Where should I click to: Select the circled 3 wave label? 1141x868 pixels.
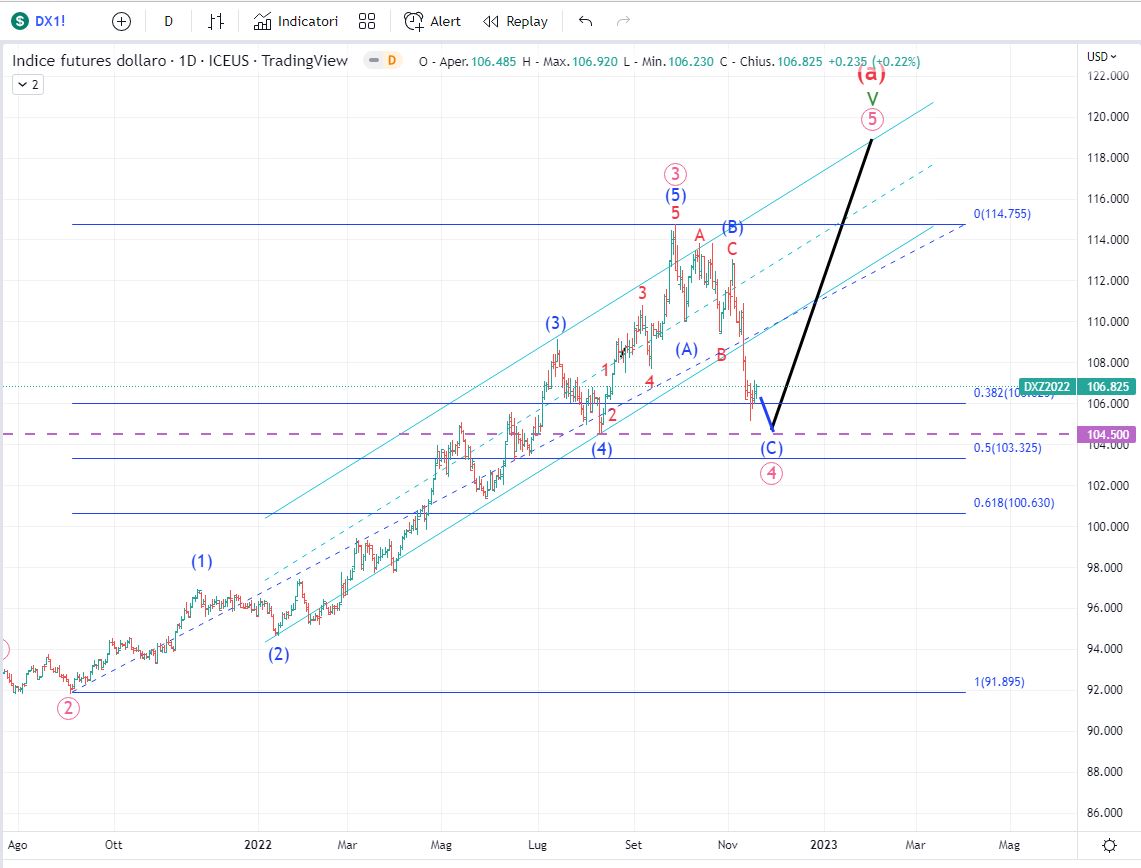[675, 174]
